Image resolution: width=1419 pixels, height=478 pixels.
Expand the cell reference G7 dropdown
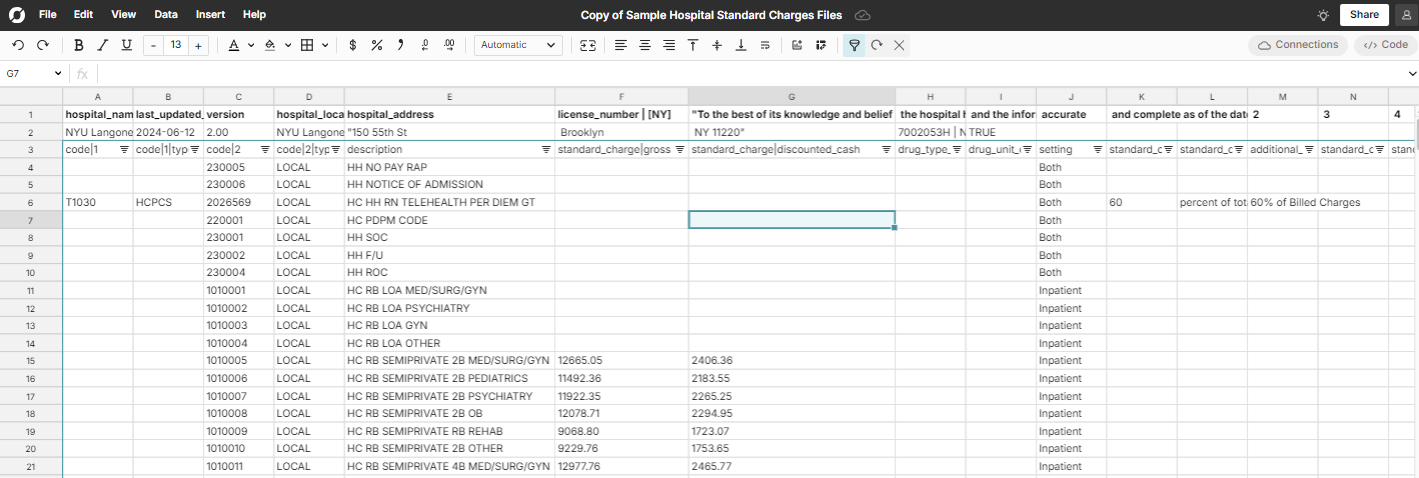(x=57, y=74)
